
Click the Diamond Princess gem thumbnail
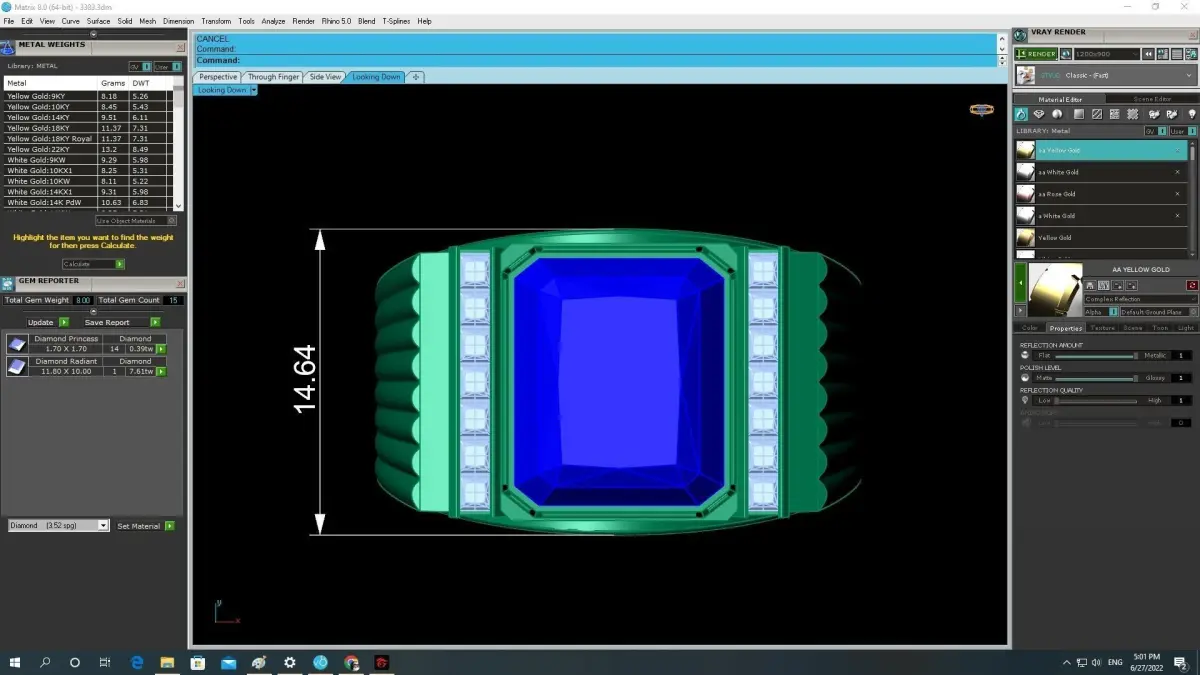click(x=17, y=343)
